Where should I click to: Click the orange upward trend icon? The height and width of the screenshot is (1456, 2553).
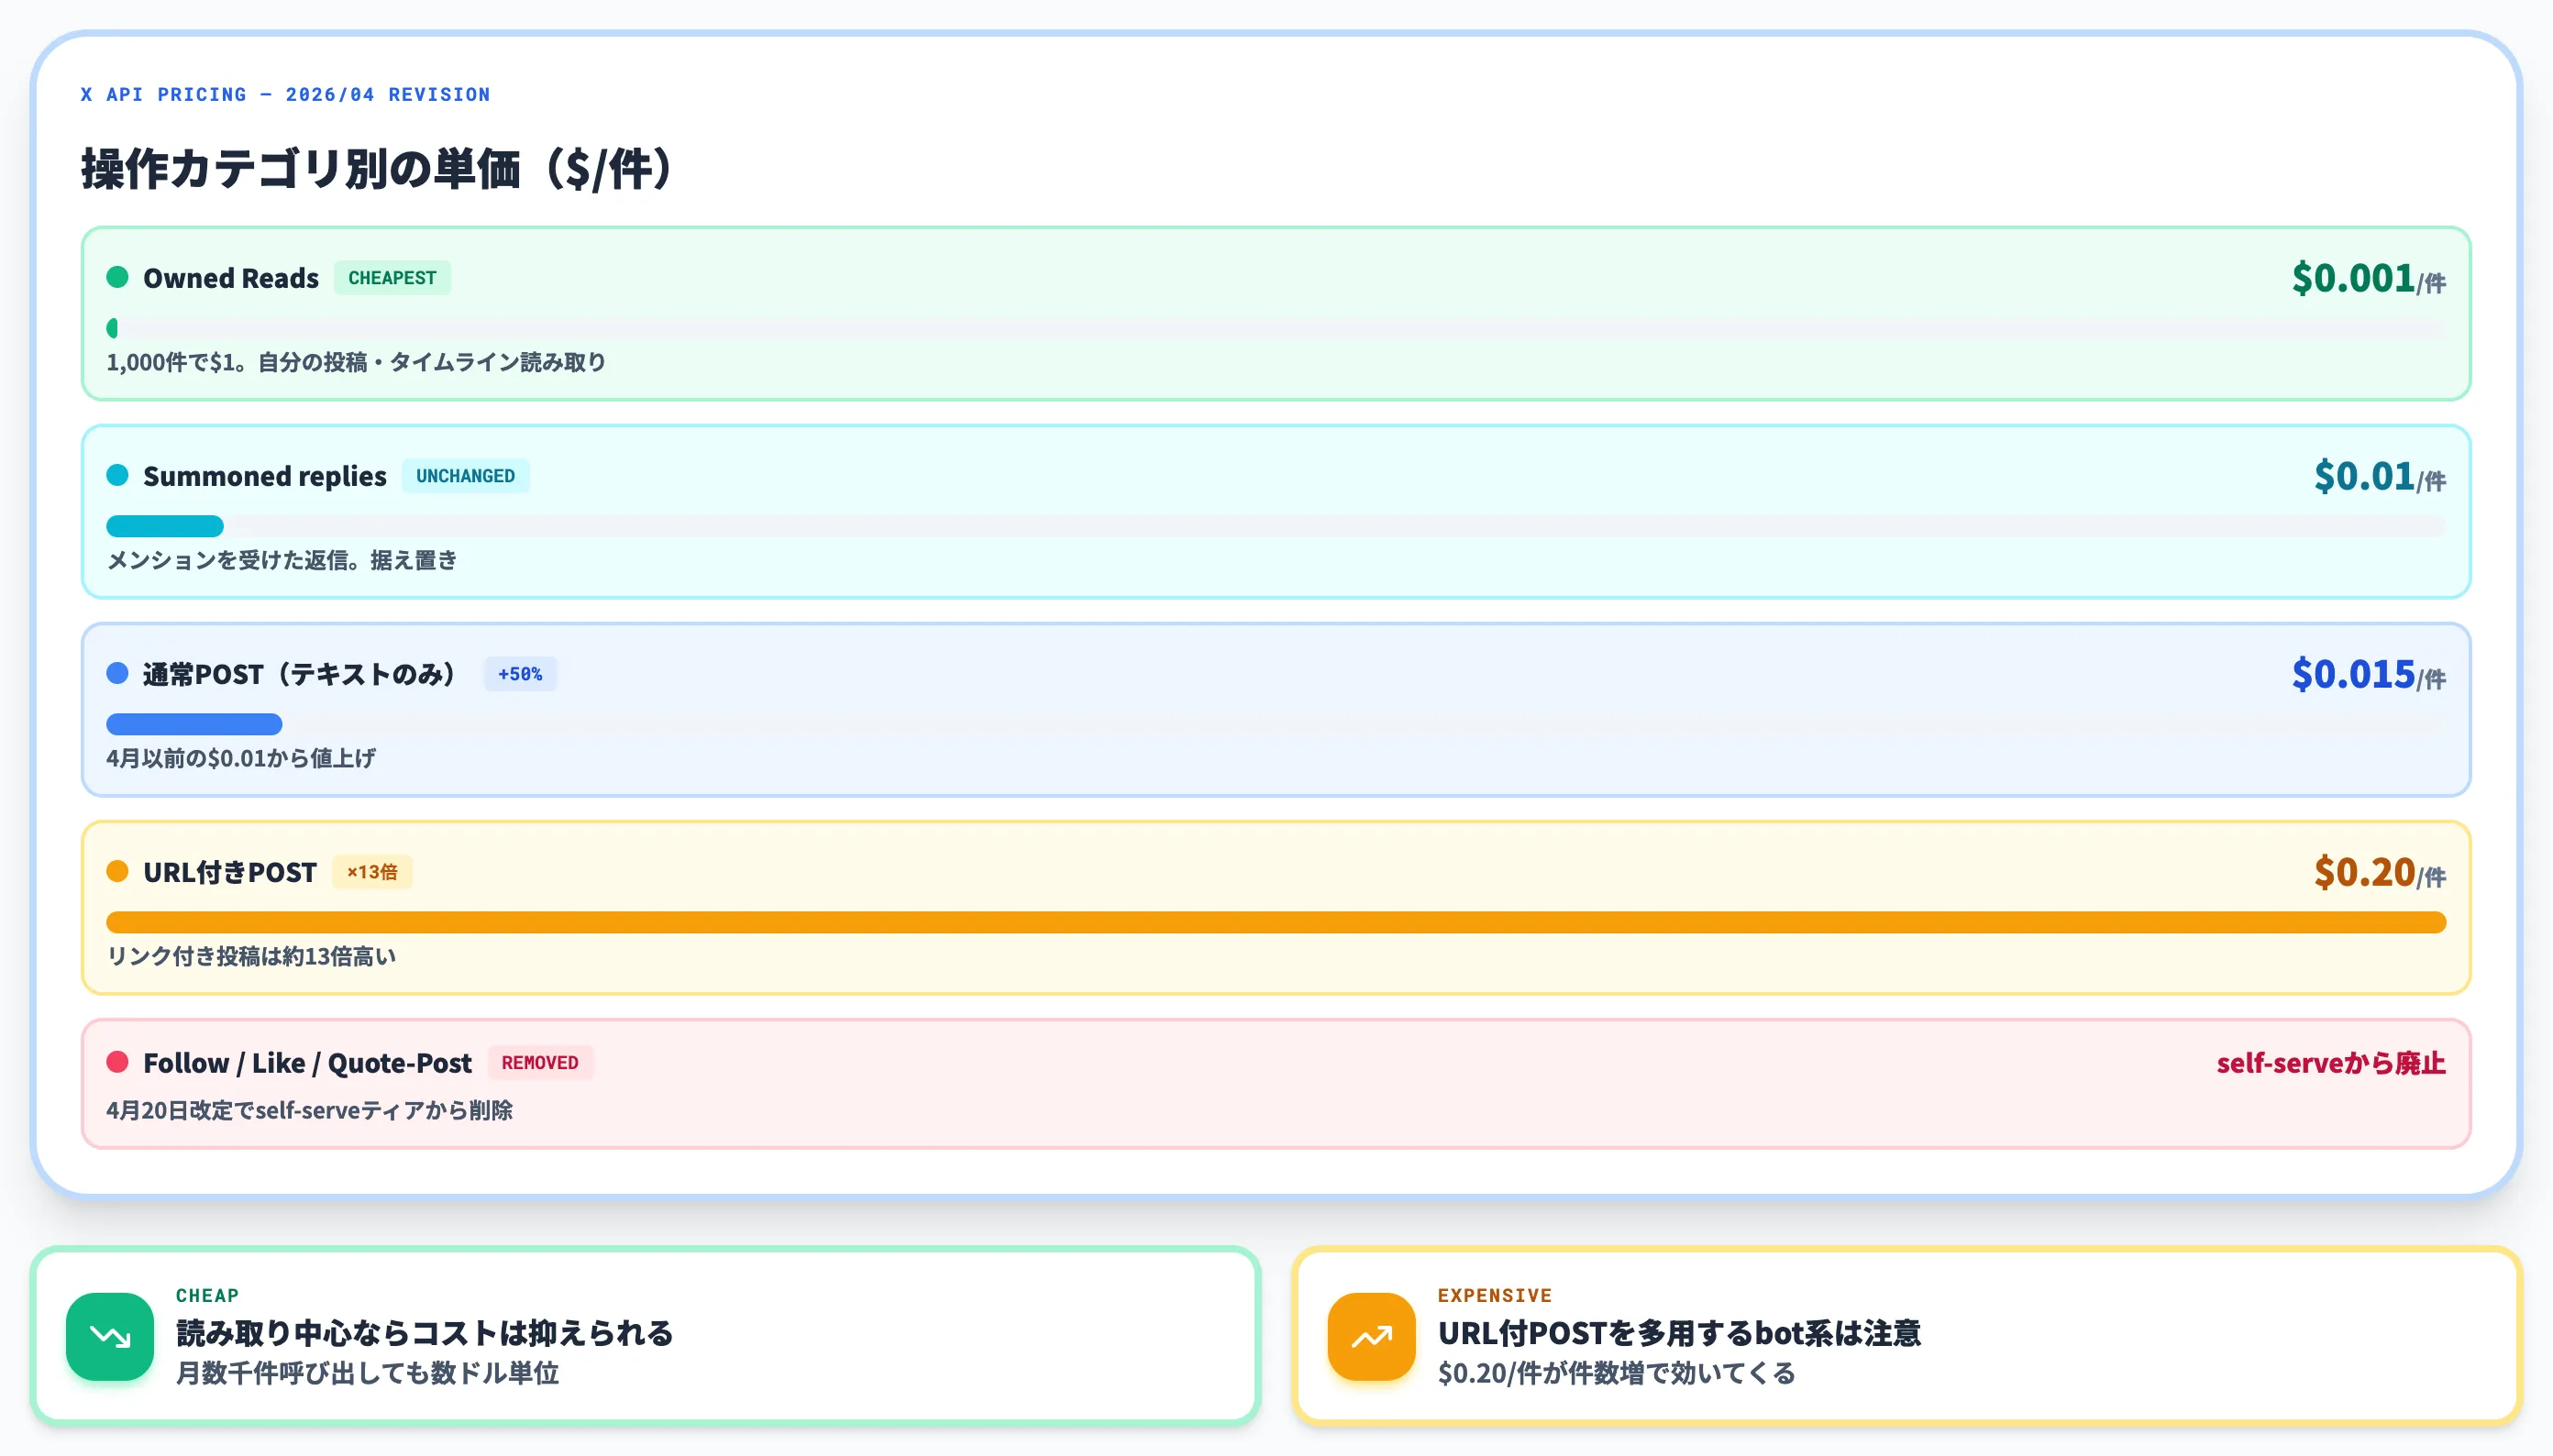point(1371,1336)
